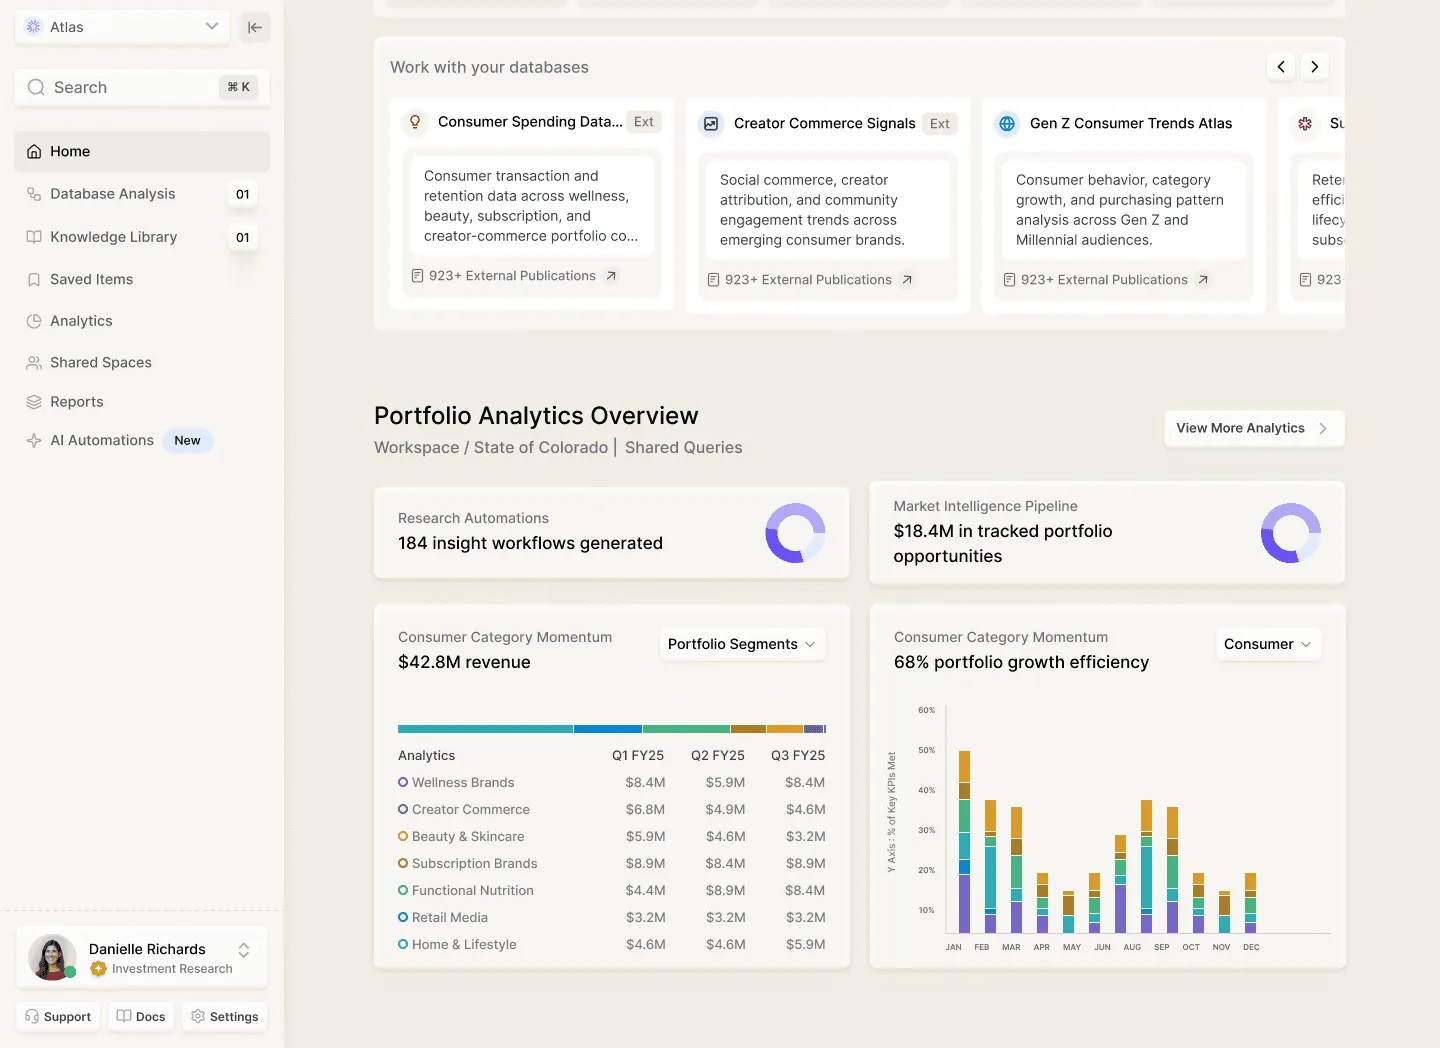Click the green segment of the revenue bar

coord(686,729)
